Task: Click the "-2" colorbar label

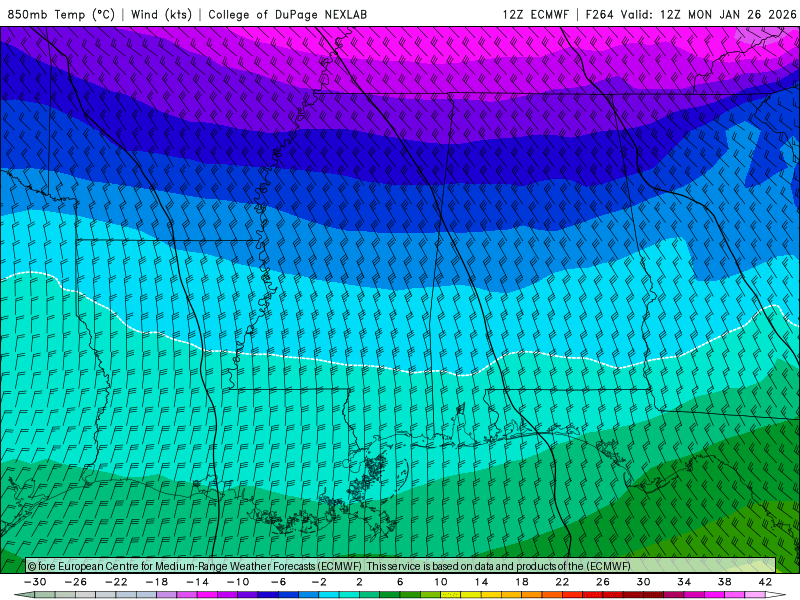Action: point(319,582)
